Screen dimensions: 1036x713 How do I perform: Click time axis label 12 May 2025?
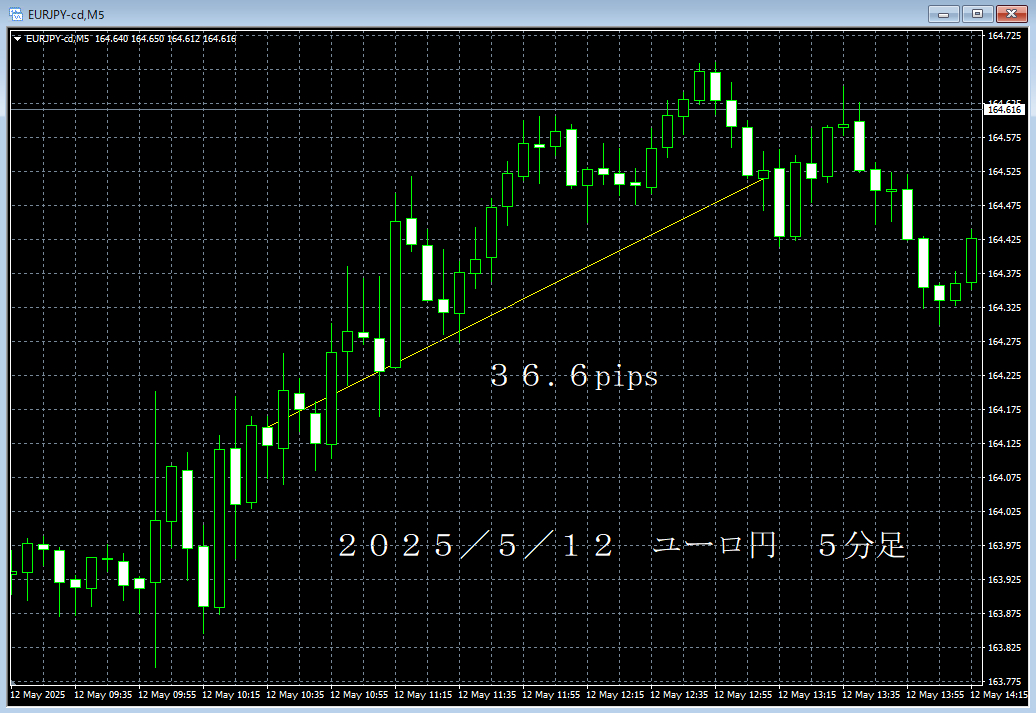pos(38,694)
